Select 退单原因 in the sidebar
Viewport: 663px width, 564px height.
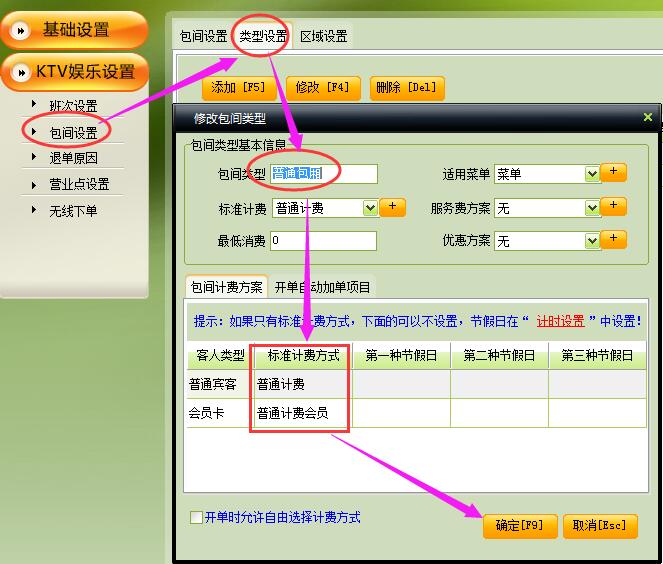(x=73, y=158)
